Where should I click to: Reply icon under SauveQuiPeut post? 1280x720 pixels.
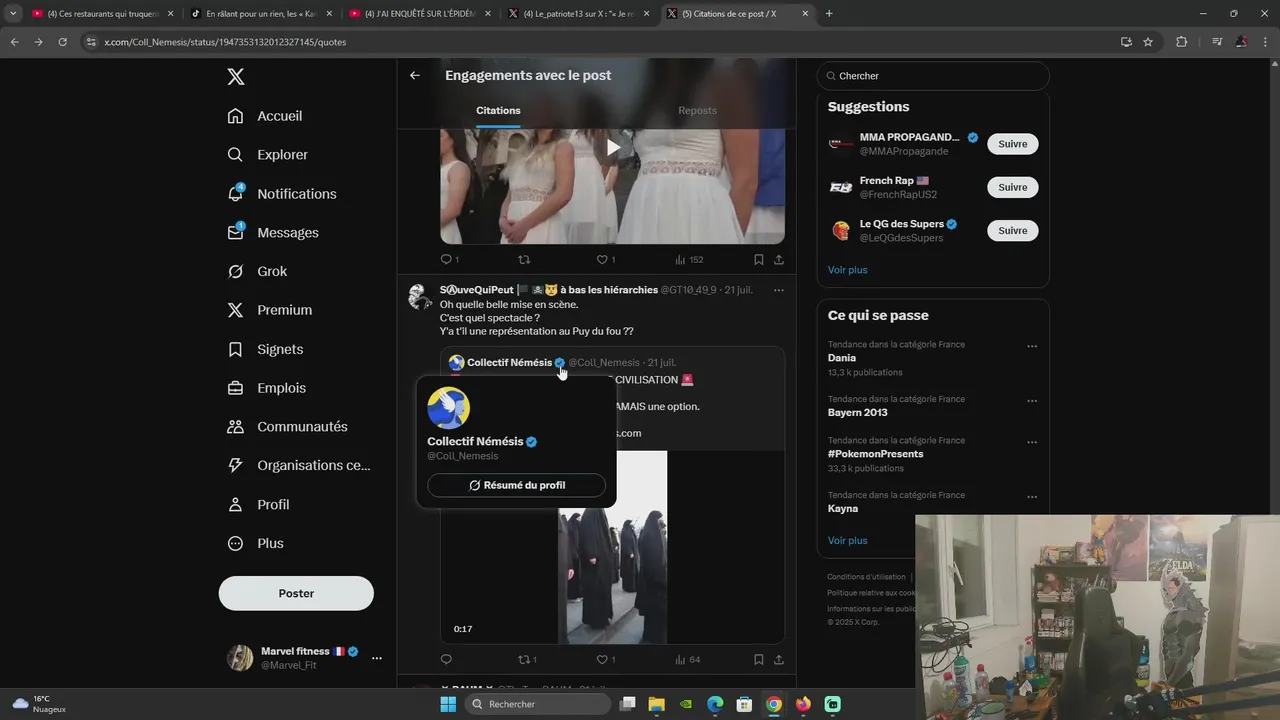(x=446, y=660)
